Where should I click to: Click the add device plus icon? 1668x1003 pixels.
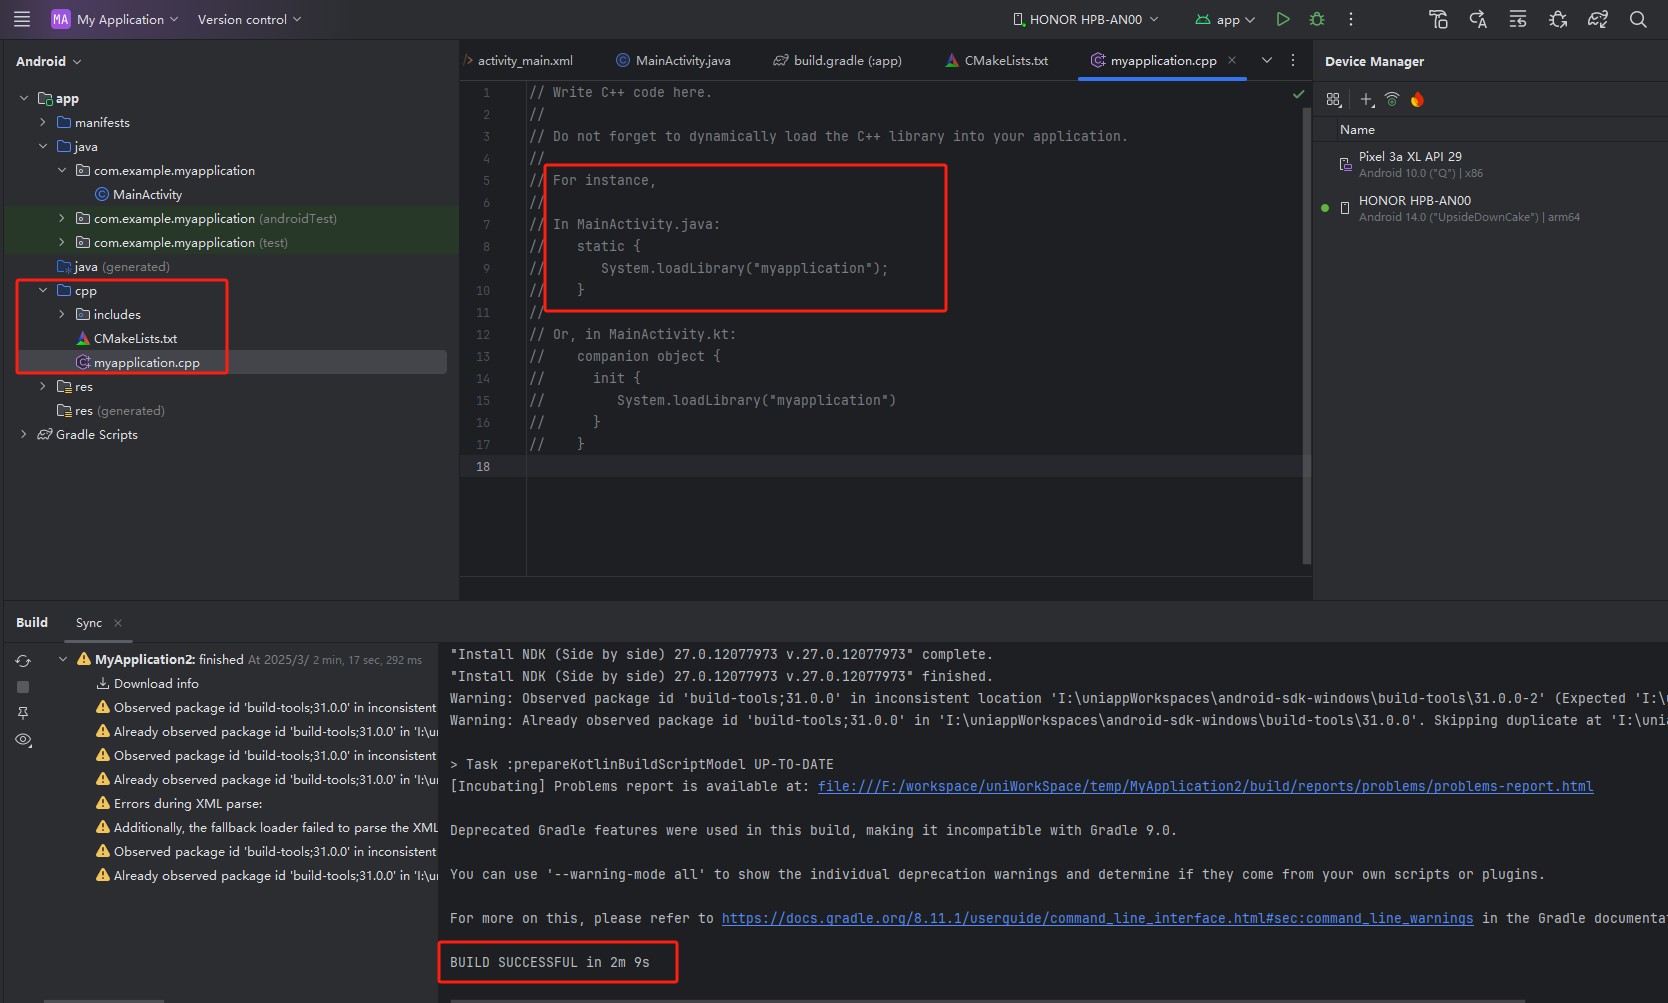[1366, 99]
